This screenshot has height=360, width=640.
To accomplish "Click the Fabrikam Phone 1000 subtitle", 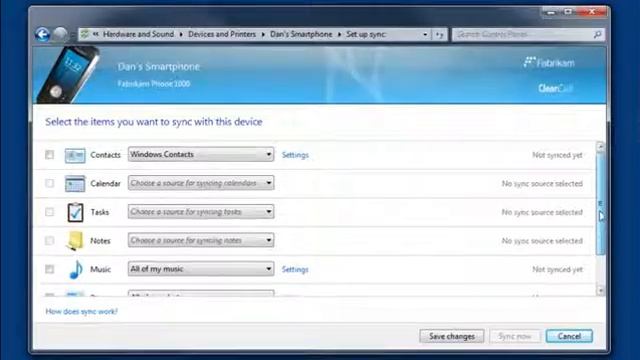I will coord(154,84).
